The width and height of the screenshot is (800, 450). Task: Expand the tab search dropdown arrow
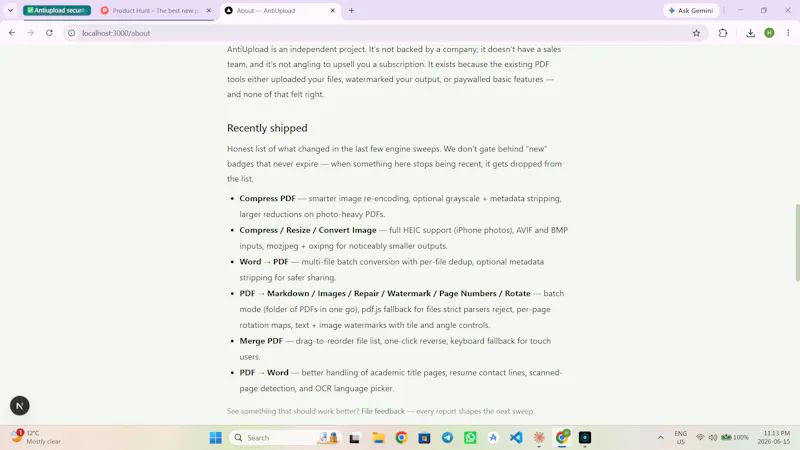(x=10, y=10)
